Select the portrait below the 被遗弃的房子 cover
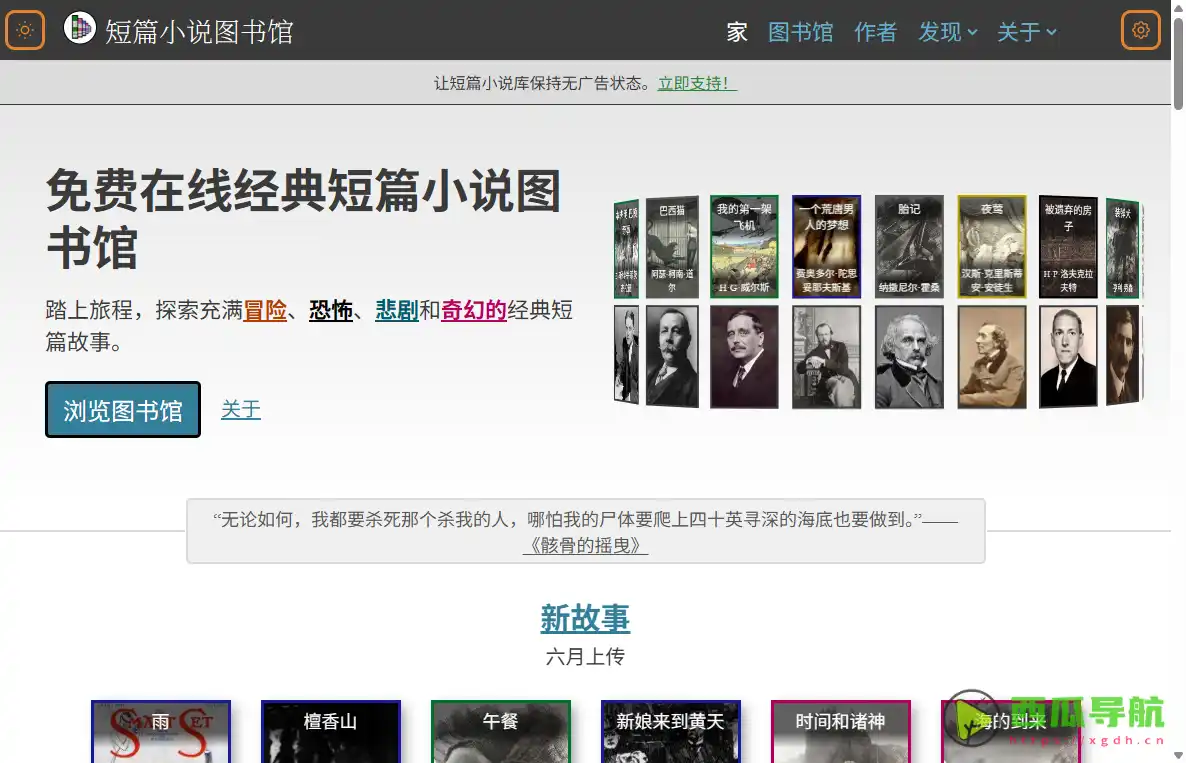1186x763 pixels. [x=1068, y=356]
